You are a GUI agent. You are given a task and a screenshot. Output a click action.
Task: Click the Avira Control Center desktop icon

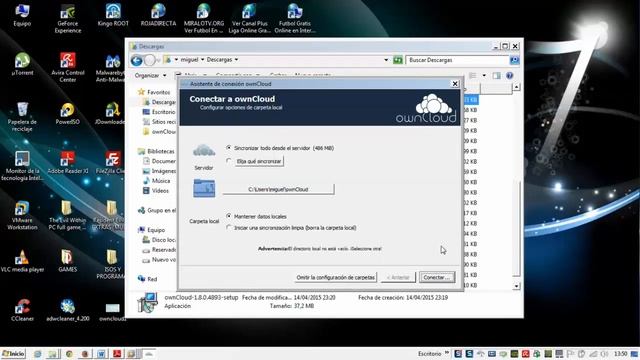tap(68, 68)
